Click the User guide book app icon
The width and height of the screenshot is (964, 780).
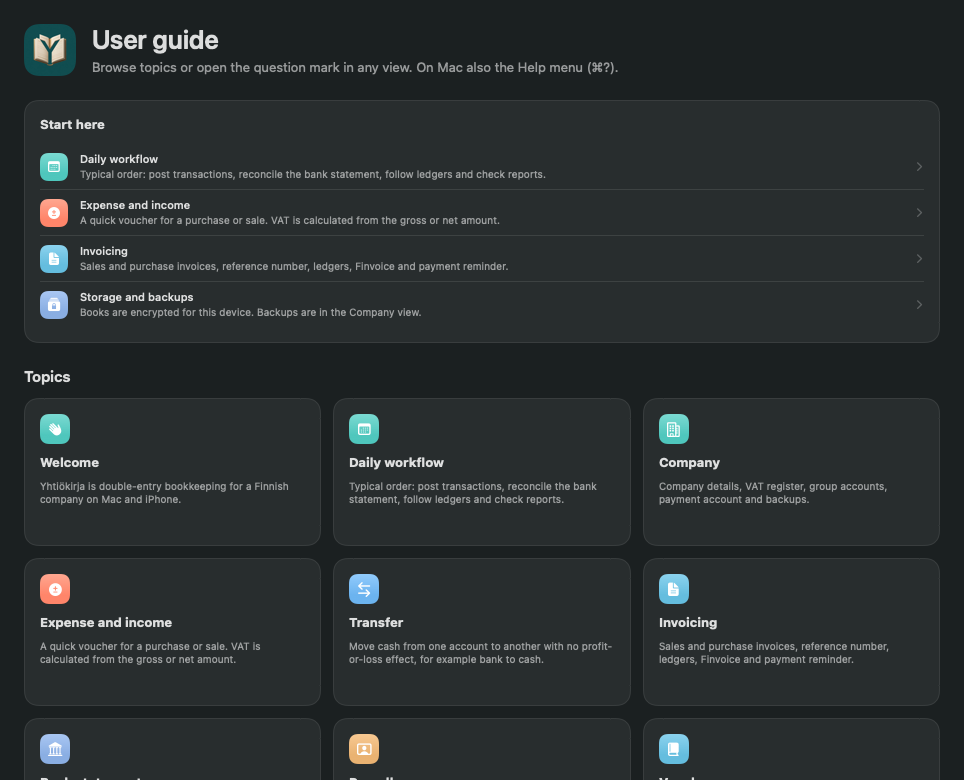50,50
